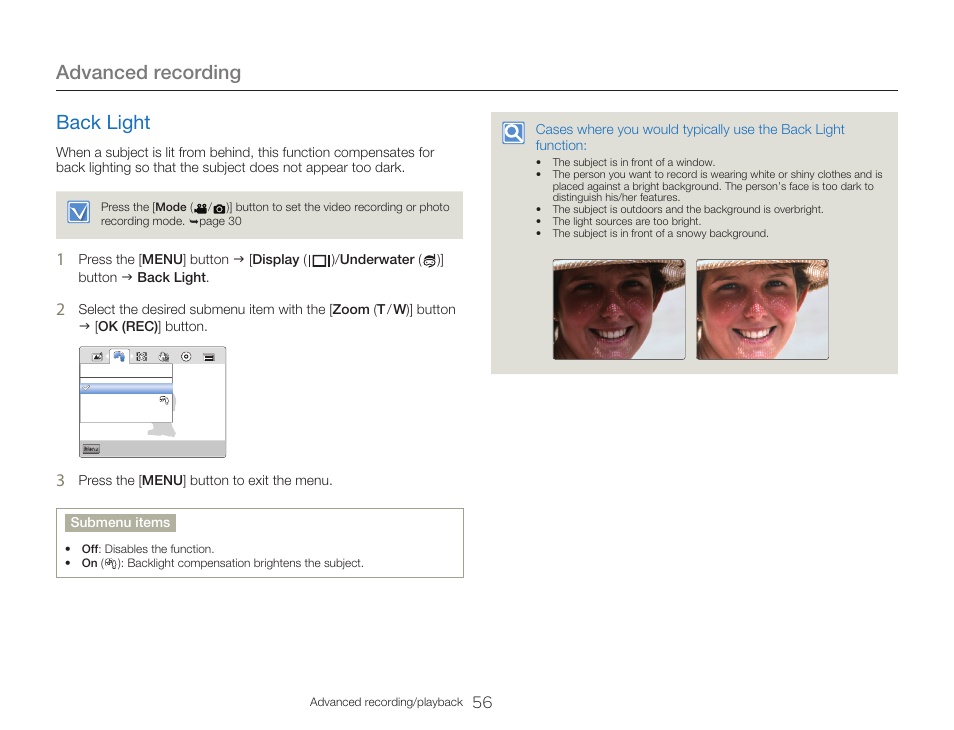Click the backlight symbol next to On submenu item
This screenshot has width=954, height=730.
coord(107,563)
